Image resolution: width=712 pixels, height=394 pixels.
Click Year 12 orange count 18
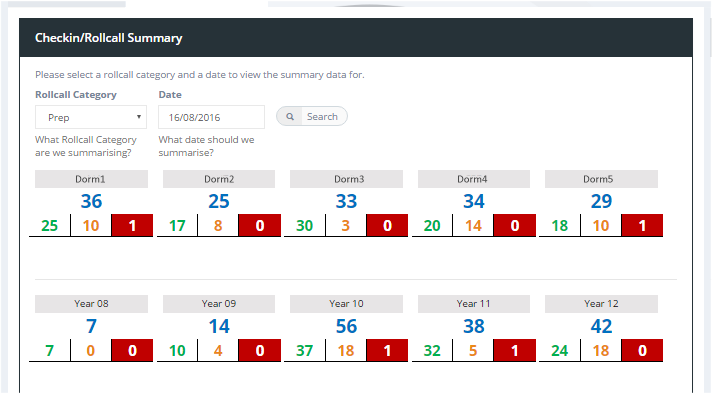pyautogui.click(x=601, y=350)
